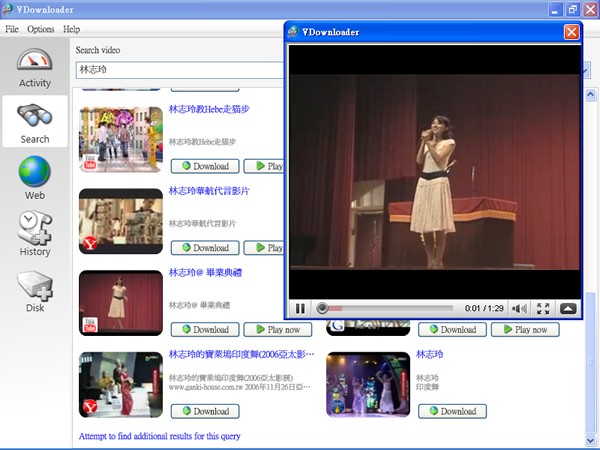Toggle fullscreen in the video player

(x=544, y=308)
